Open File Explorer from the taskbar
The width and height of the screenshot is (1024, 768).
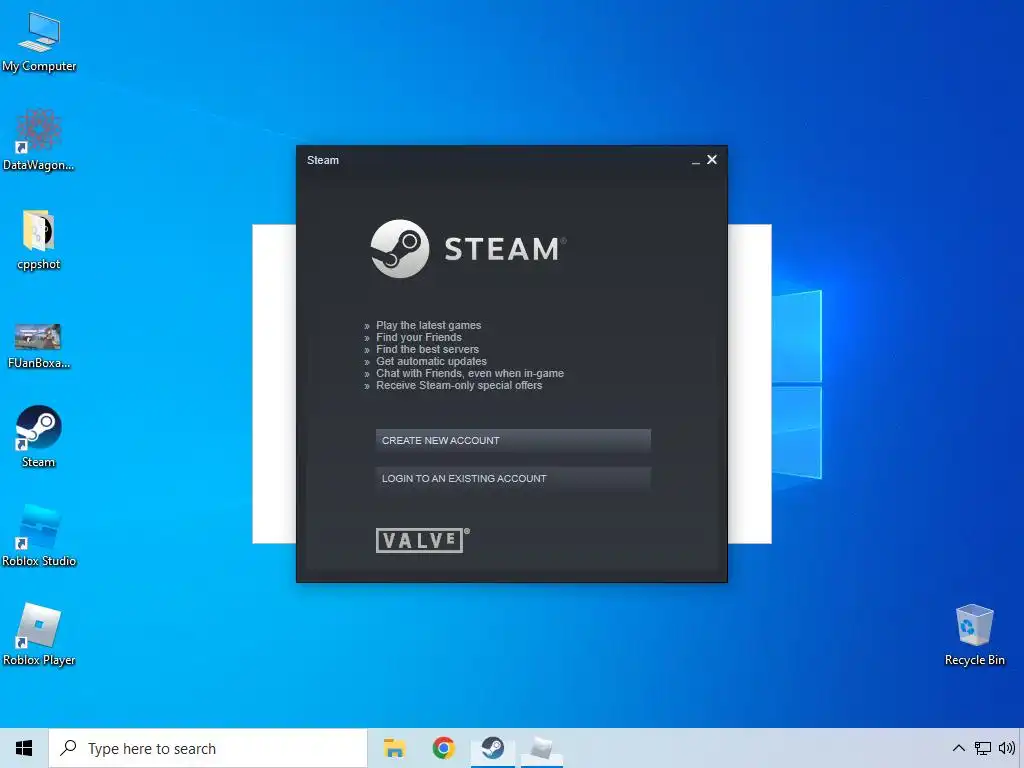[394, 748]
